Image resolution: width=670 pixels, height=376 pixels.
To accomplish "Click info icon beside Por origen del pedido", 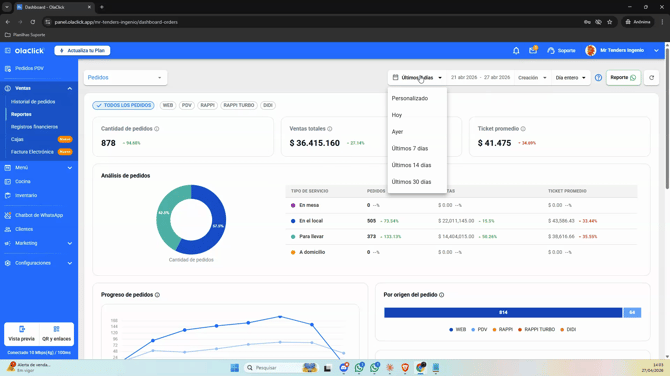I will click(x=441, y=295).
